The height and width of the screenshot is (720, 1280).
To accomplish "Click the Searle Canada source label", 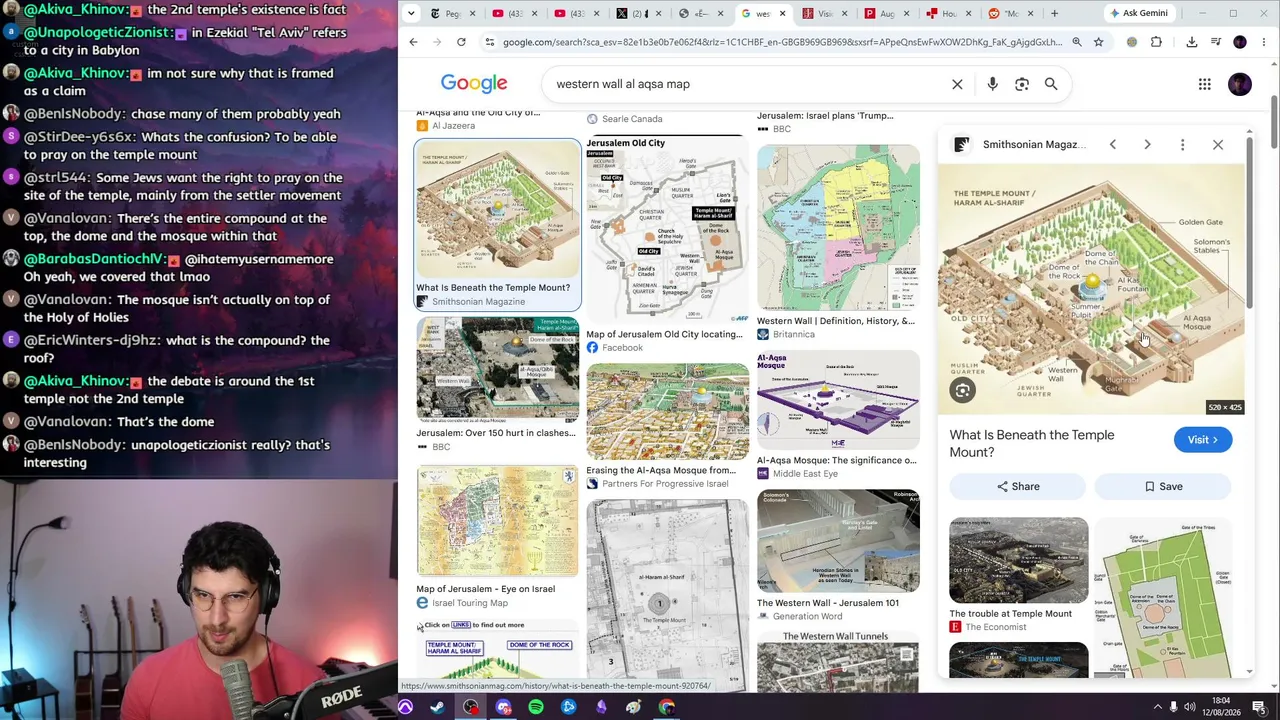I will click(x=632, y=119).
